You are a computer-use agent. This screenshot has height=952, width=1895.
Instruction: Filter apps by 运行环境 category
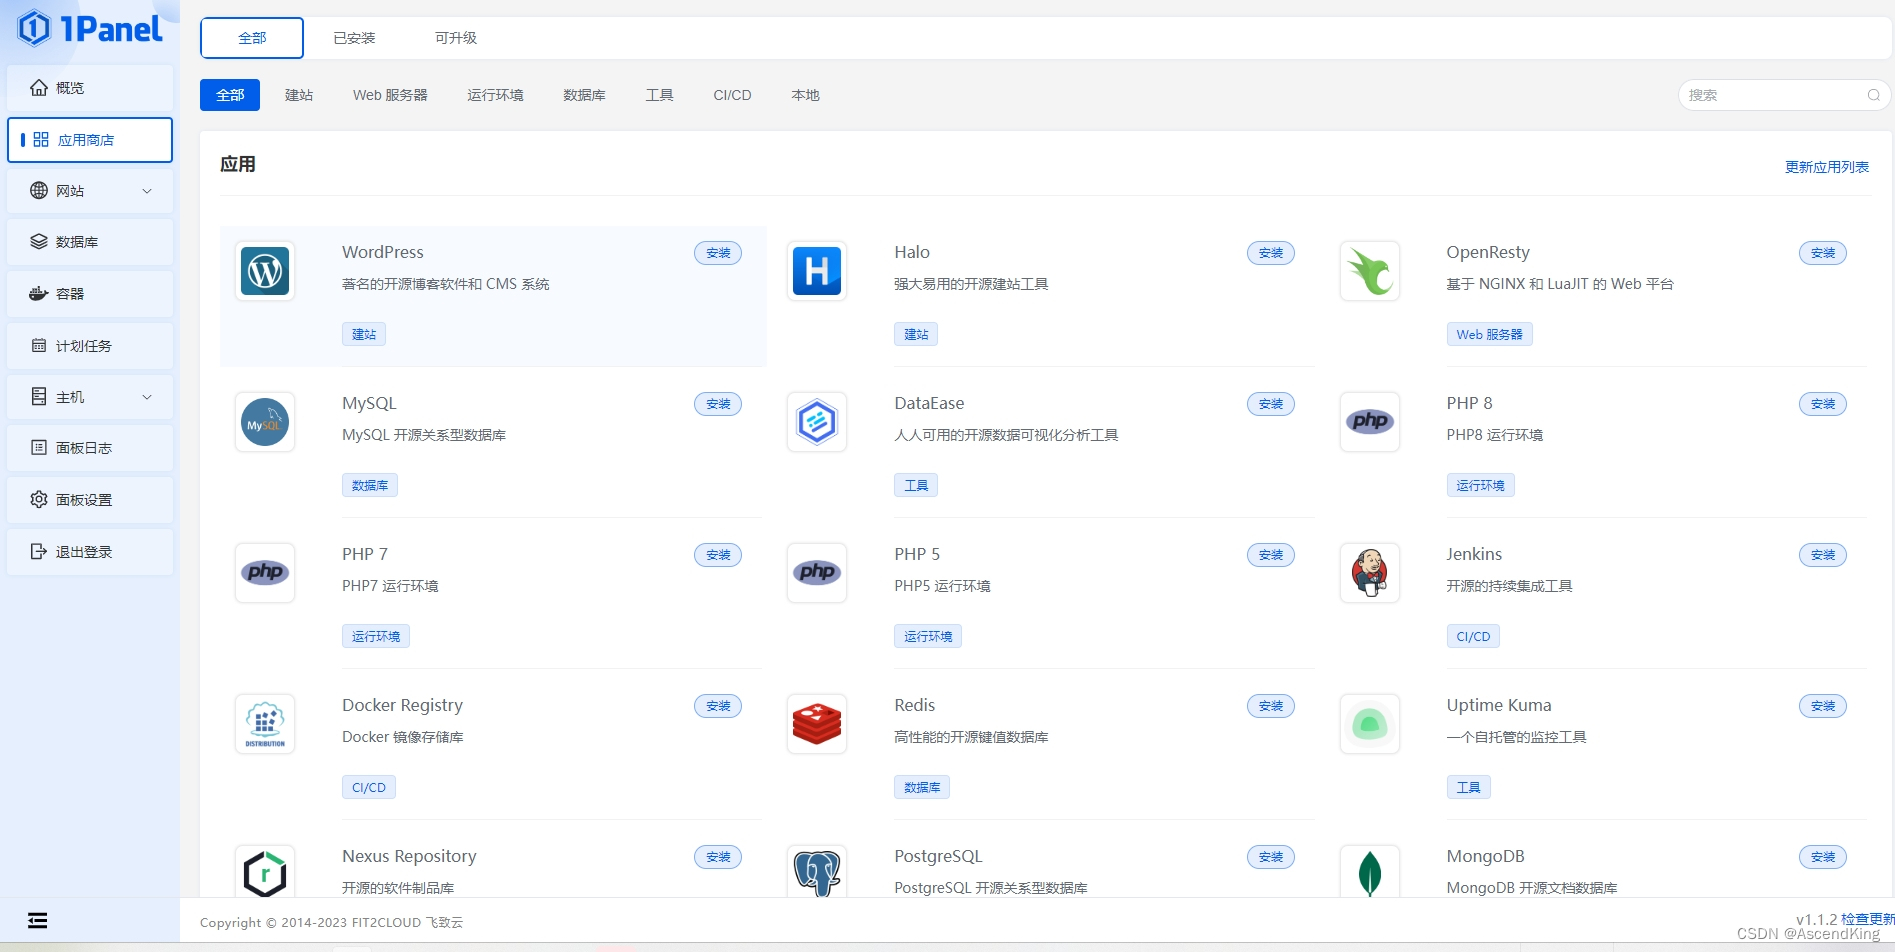click(495, 95)
